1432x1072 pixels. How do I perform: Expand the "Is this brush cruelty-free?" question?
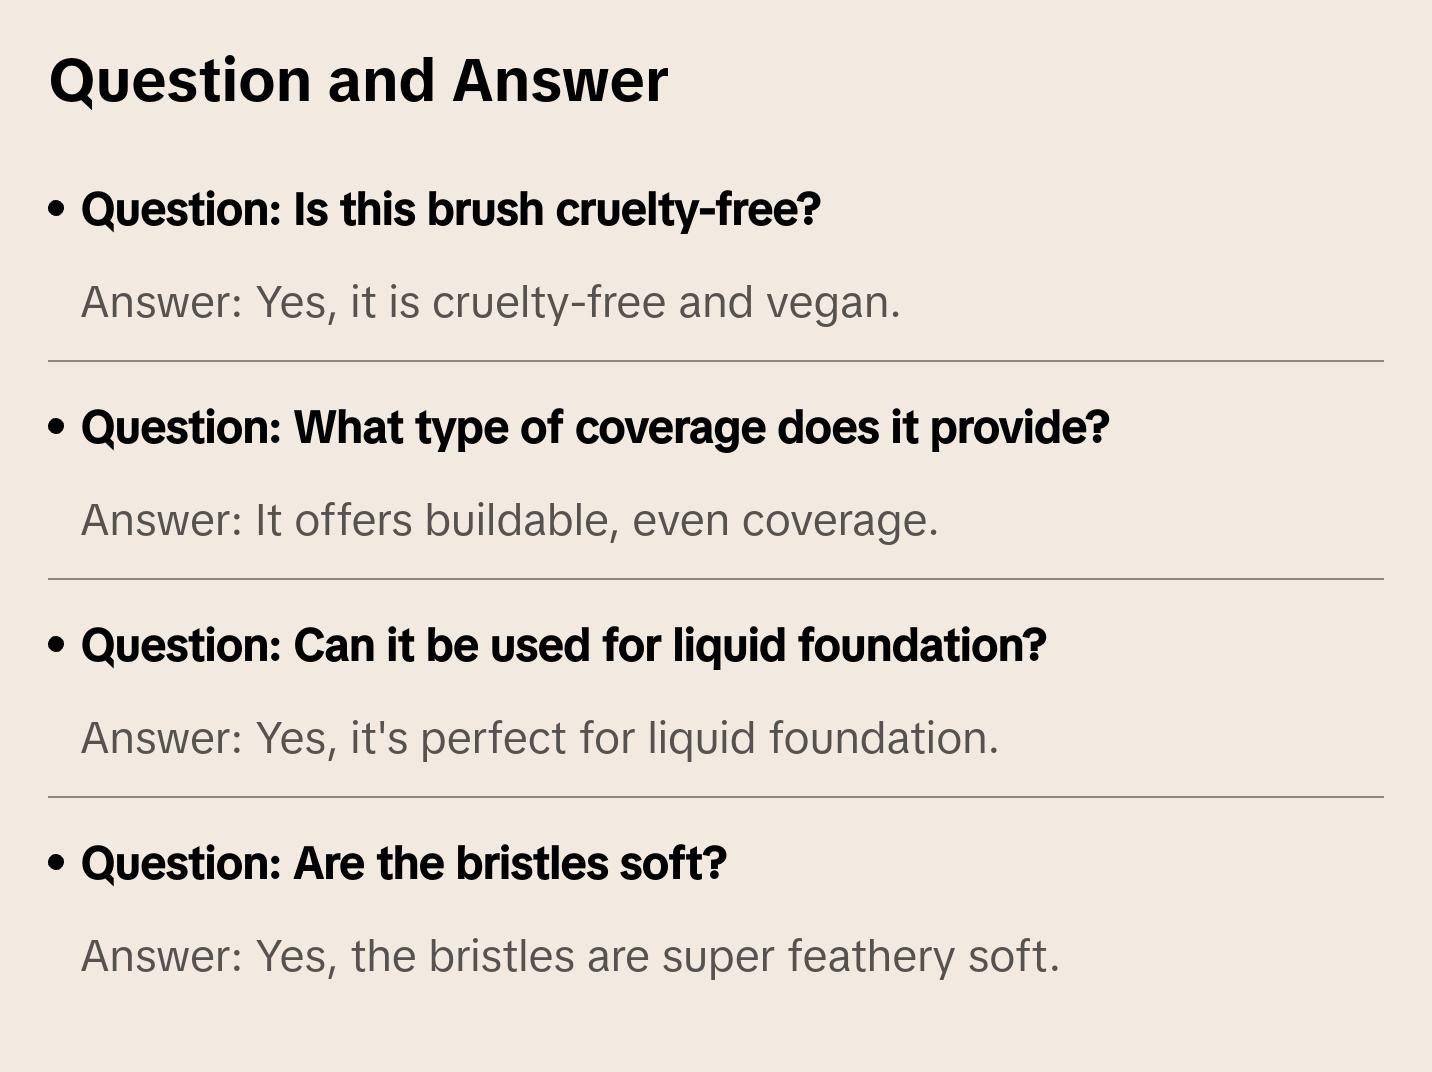(450, 210)
